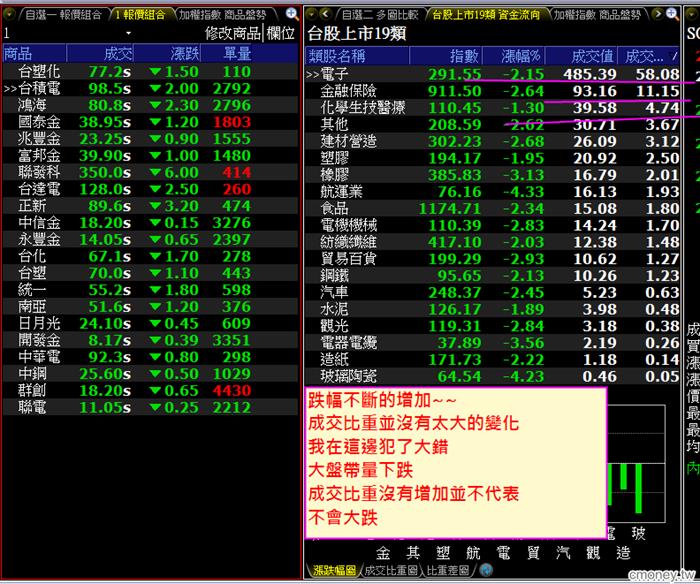Click the middle panel magnifier zoom icon
Screen dimensions: 700x584
672,14
